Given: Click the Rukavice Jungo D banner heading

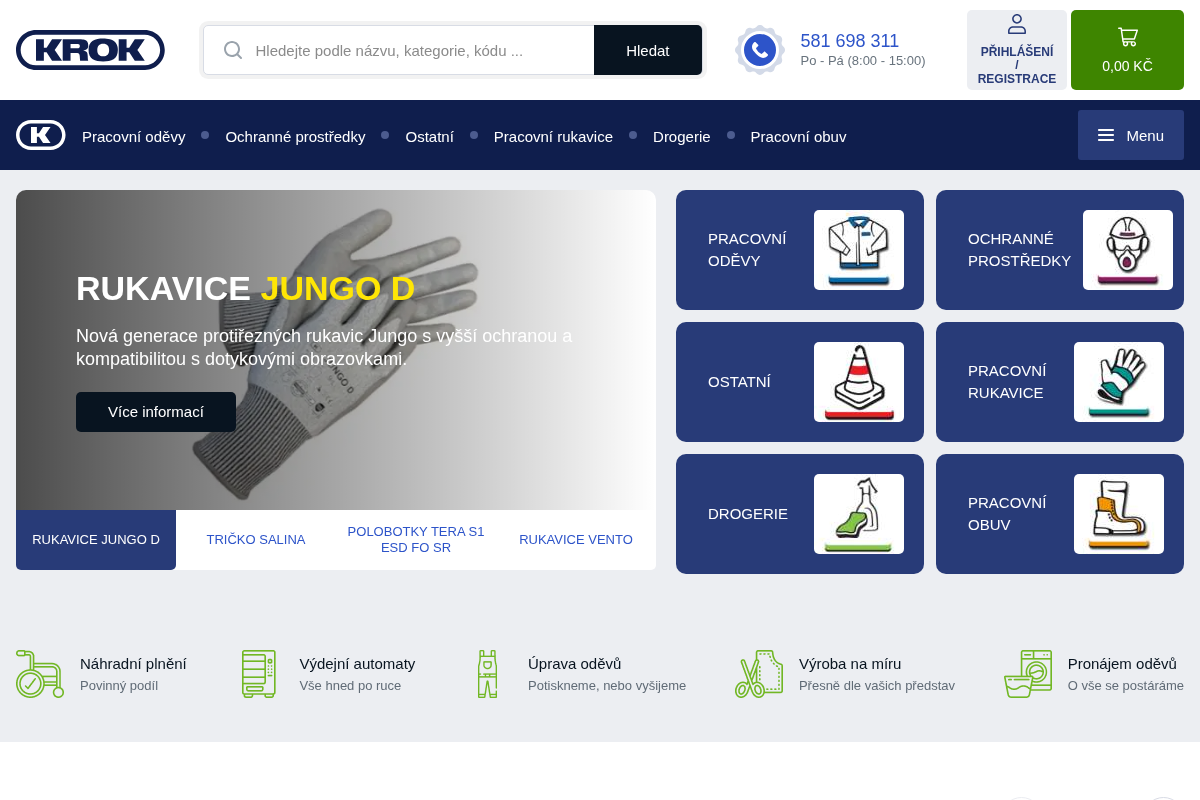Looking at the screenshot, I should point(245,288).
